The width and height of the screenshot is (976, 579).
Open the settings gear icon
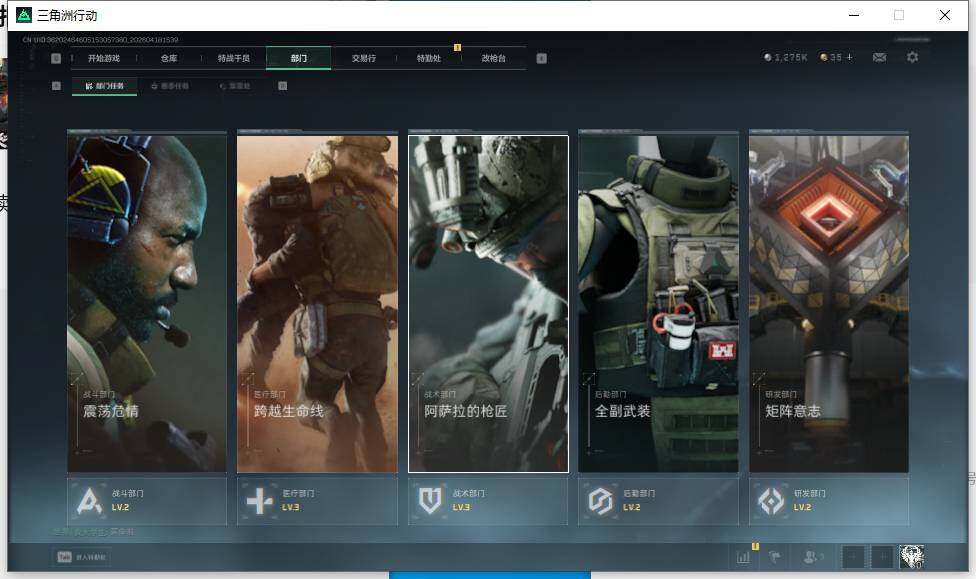pyautogui.click(x=913, y=57)
